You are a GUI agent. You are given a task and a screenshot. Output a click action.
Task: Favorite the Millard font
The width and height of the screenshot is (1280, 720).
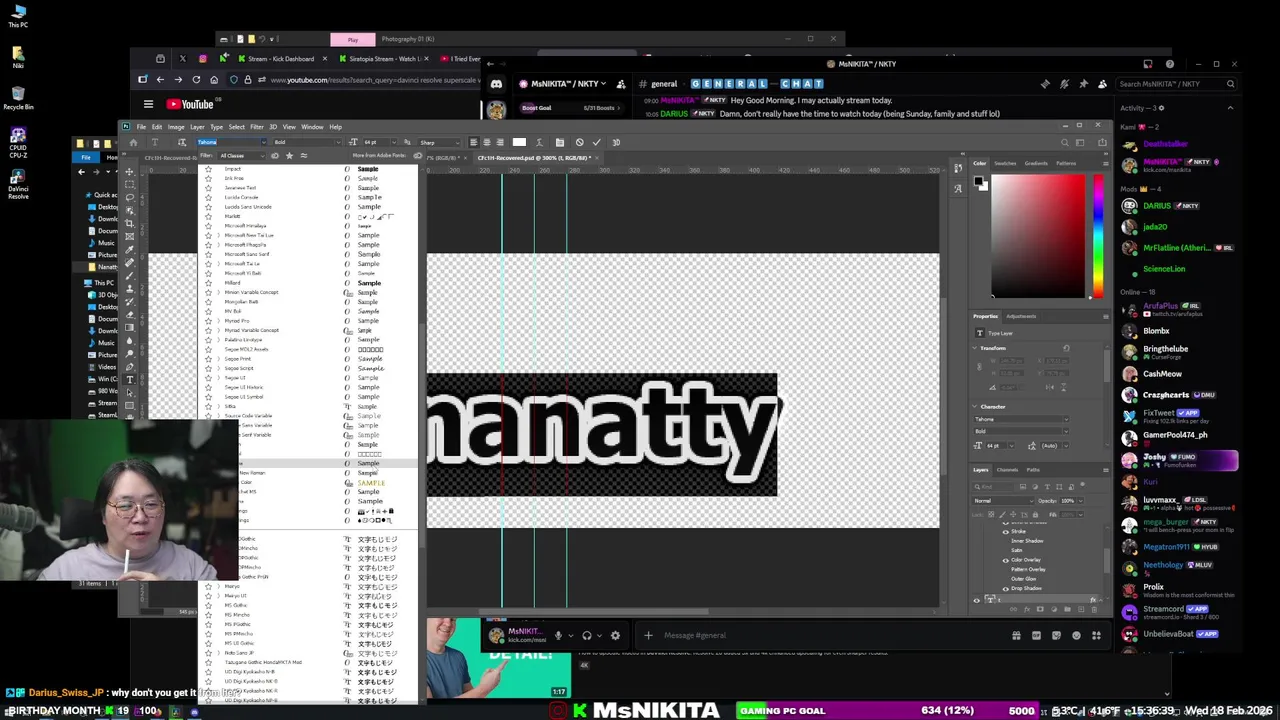coord(208,283)
